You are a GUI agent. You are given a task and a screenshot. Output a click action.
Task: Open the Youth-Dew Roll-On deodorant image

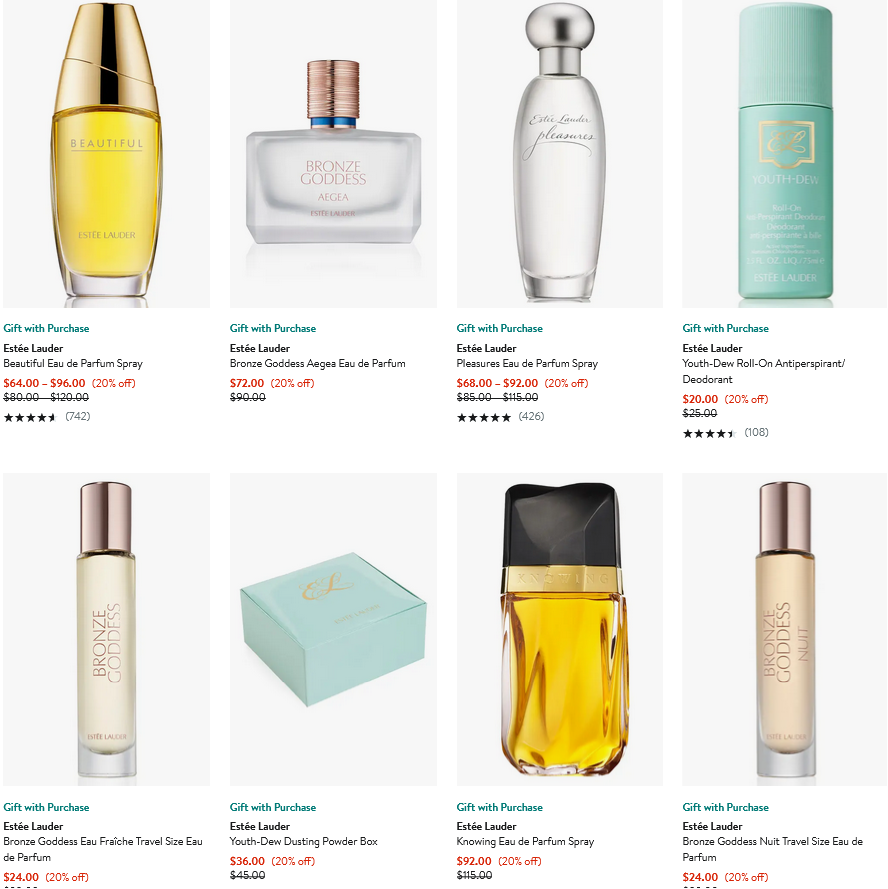coord(785,154)
